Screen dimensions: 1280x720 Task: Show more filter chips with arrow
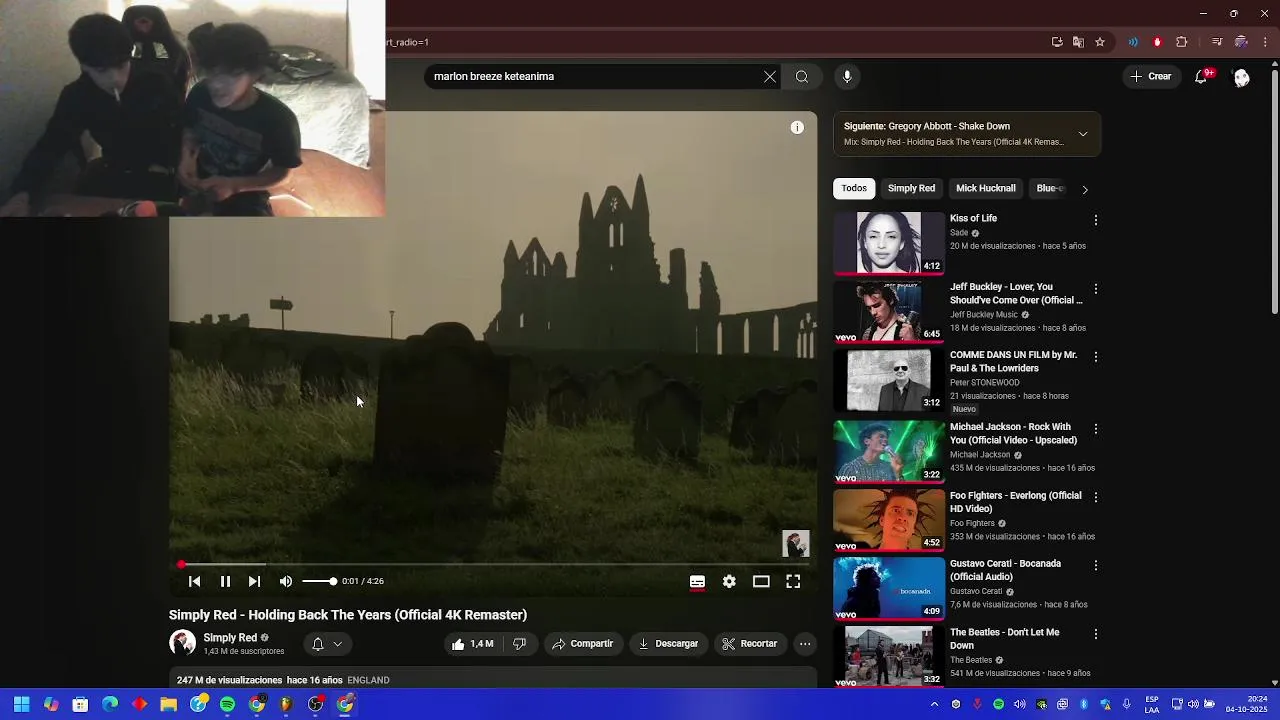(1085, 189)
